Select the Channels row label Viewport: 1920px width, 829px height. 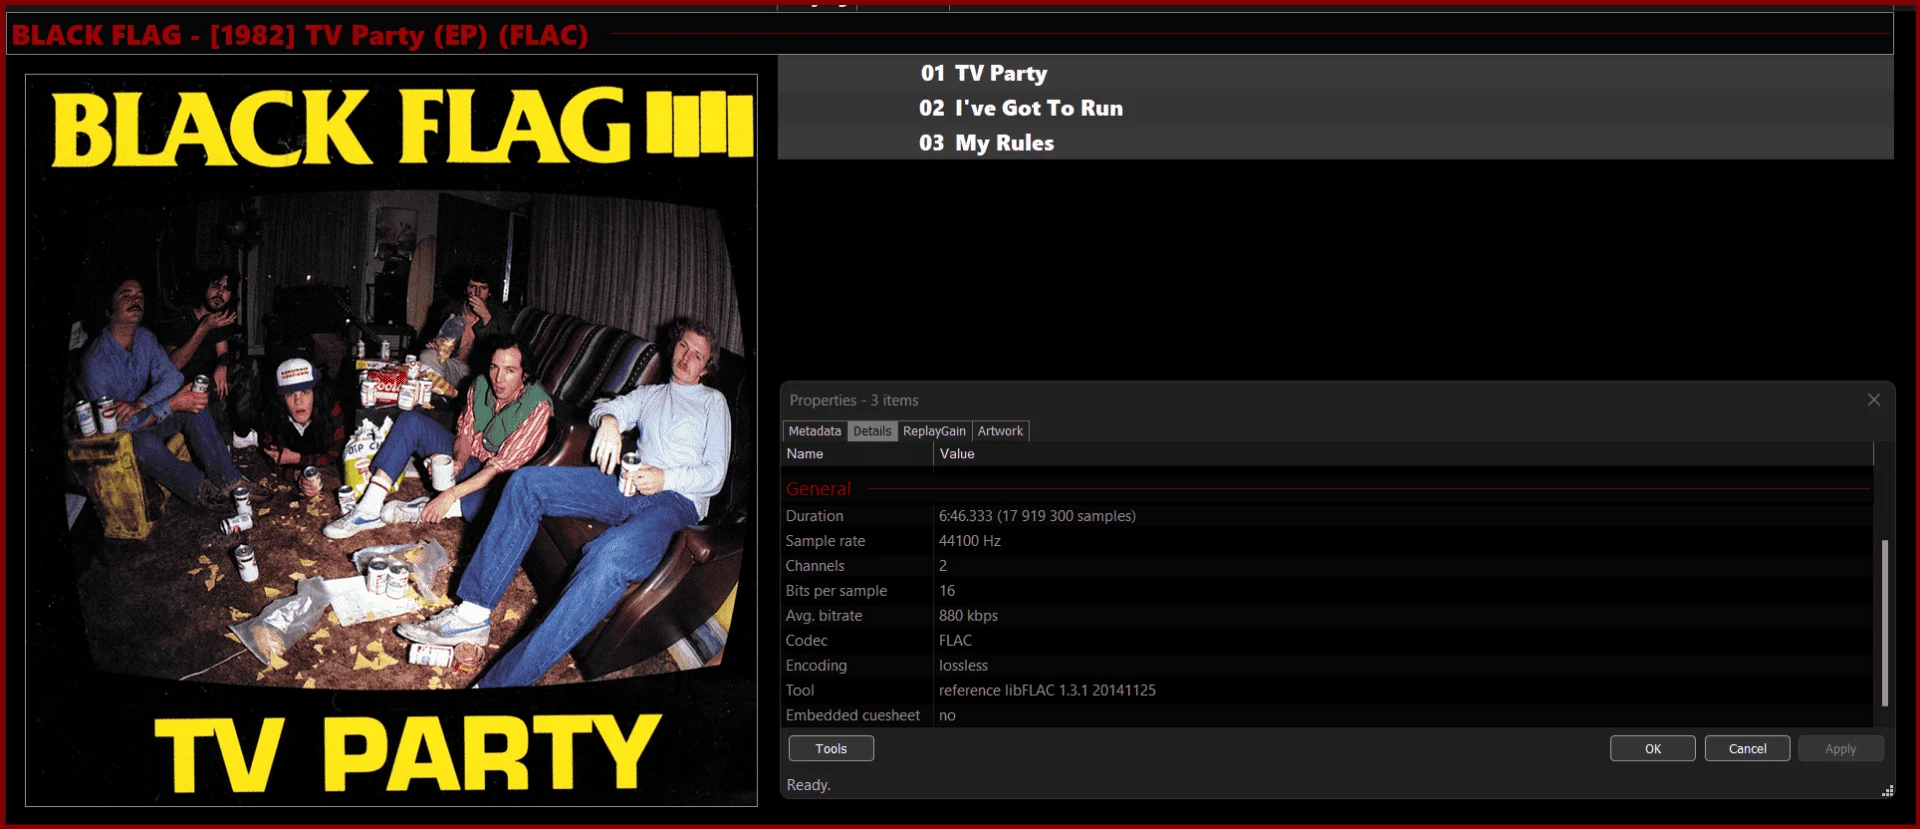[815, 566]
